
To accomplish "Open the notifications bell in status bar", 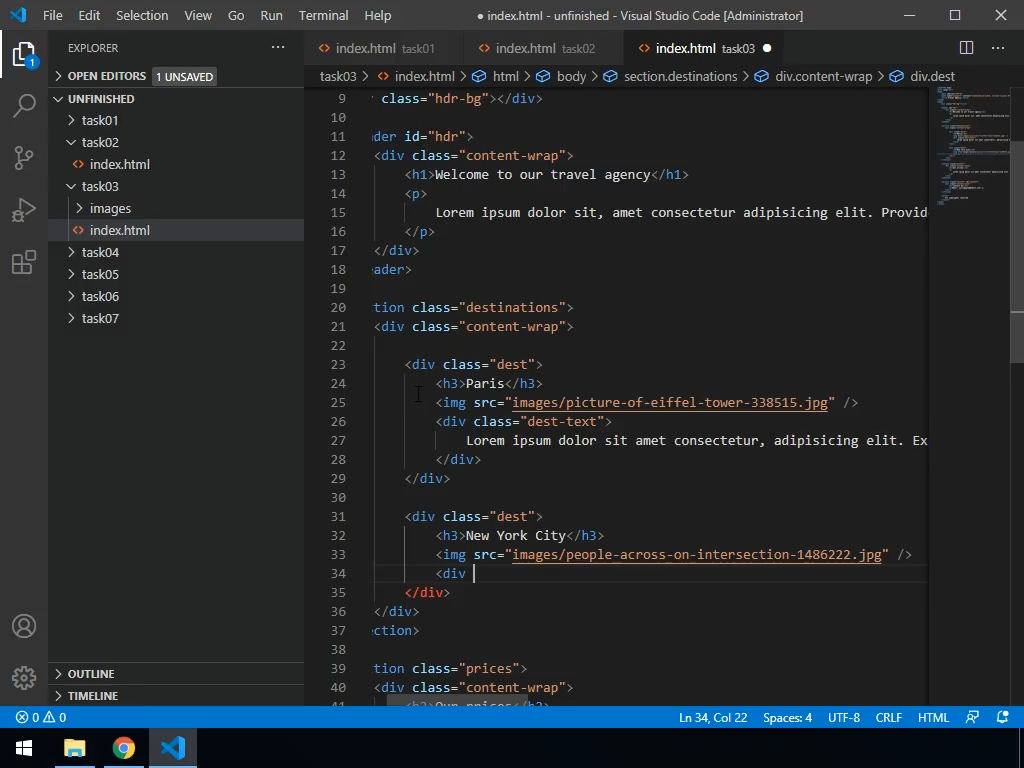I will pos(1003,717).
